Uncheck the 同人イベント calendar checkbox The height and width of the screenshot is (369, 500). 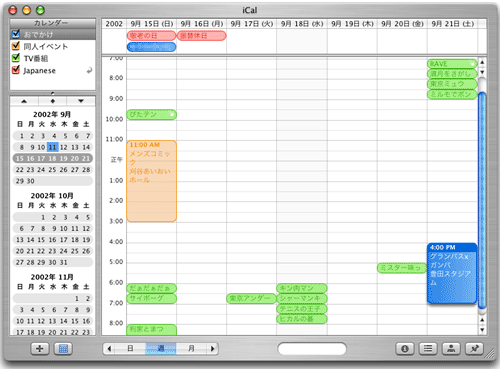pyautogui.click(x=16, y=46)
